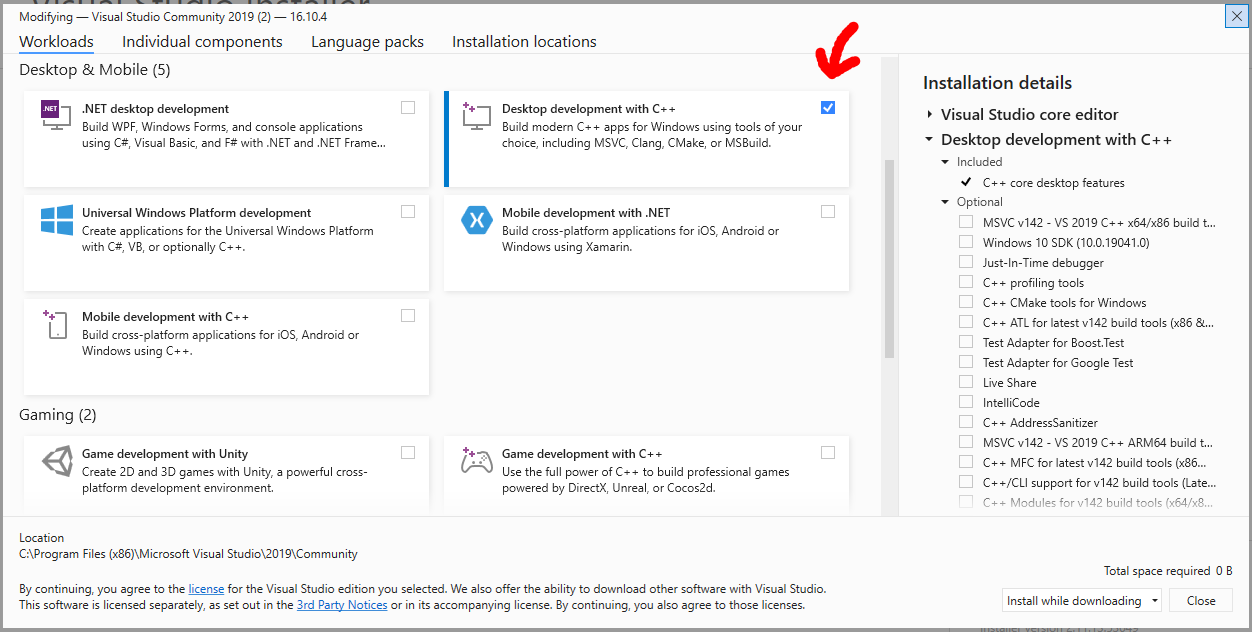Open the Language packs tab
1252x632 pixels.
367,42
